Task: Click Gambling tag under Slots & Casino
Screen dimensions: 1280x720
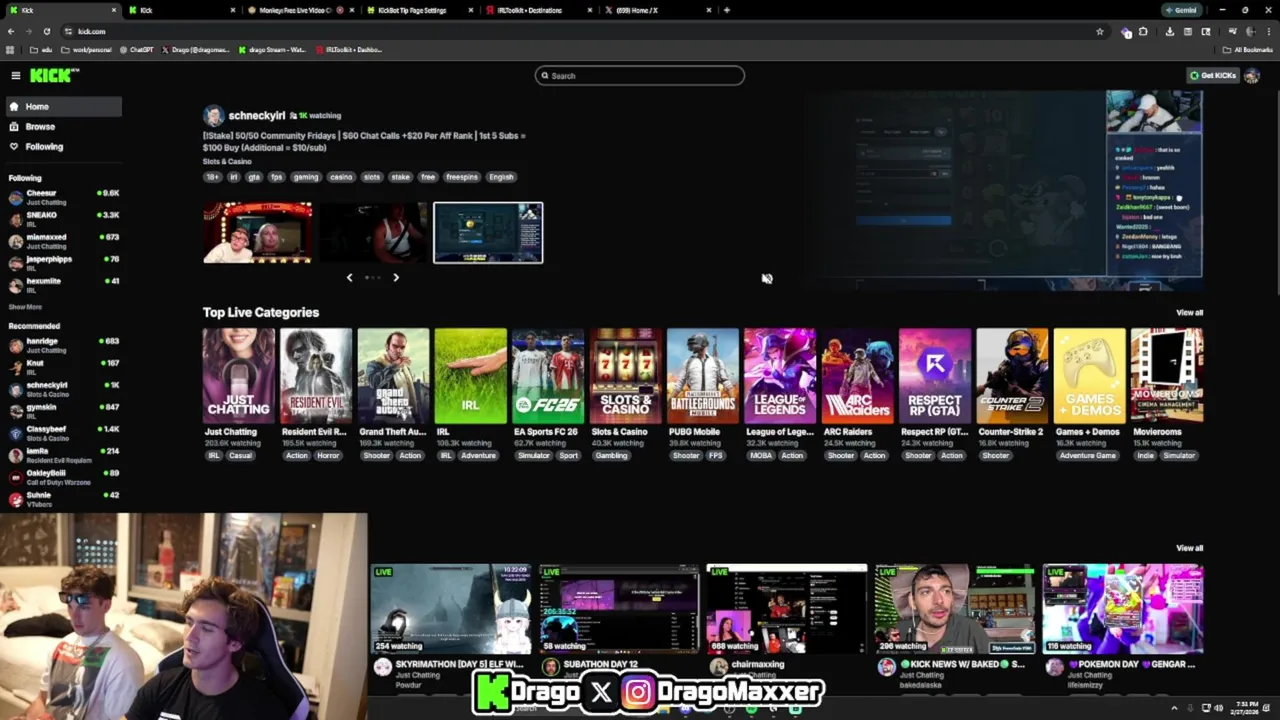Action: coord(611,456)
